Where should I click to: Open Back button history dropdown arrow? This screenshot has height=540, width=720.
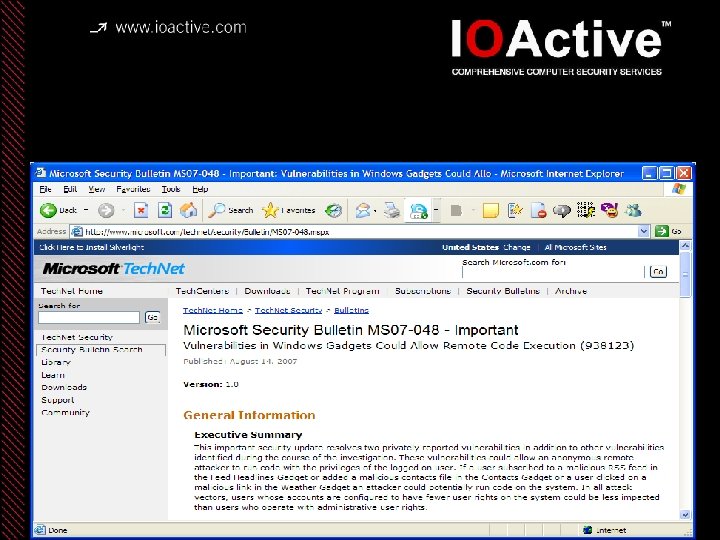click(86, 210)
